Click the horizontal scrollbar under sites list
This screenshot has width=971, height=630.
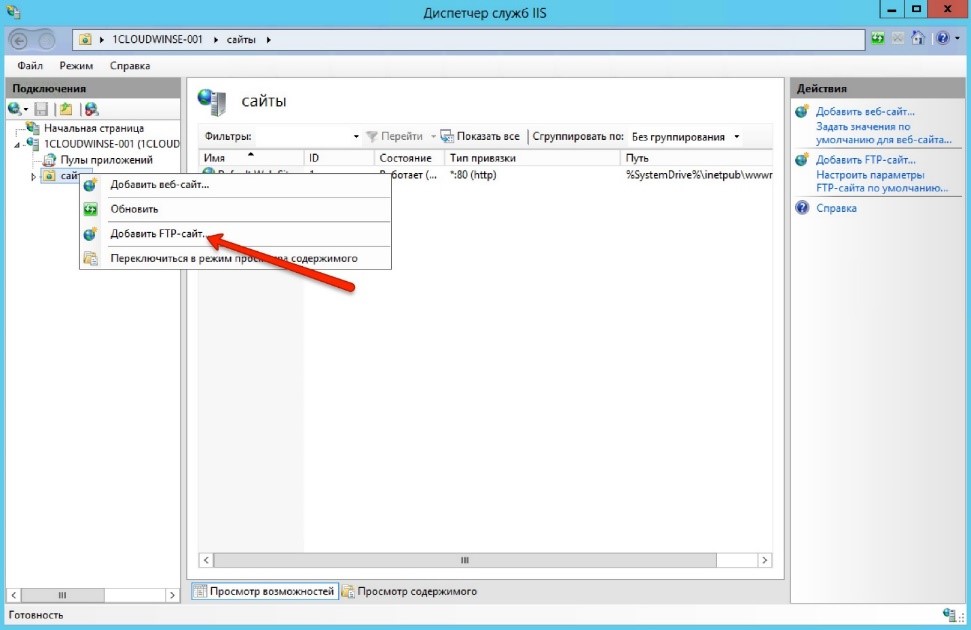pos(463,561)
